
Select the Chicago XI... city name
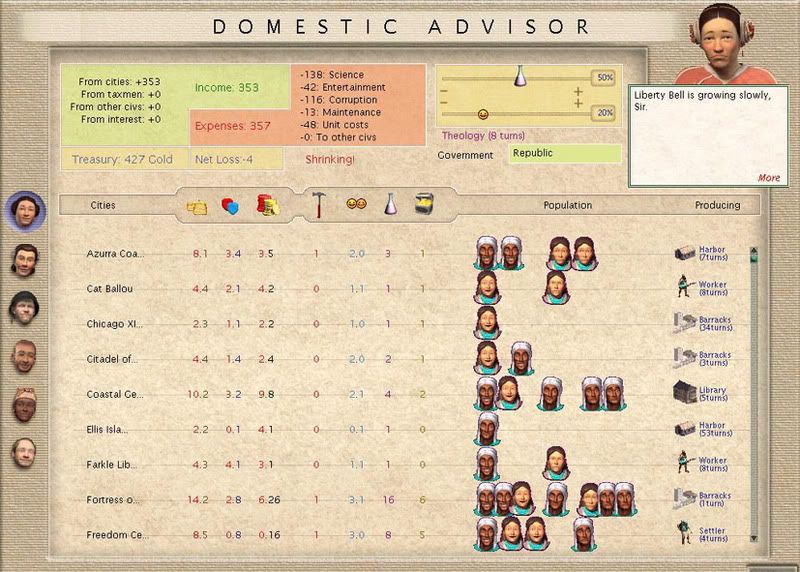pos(114,324)
